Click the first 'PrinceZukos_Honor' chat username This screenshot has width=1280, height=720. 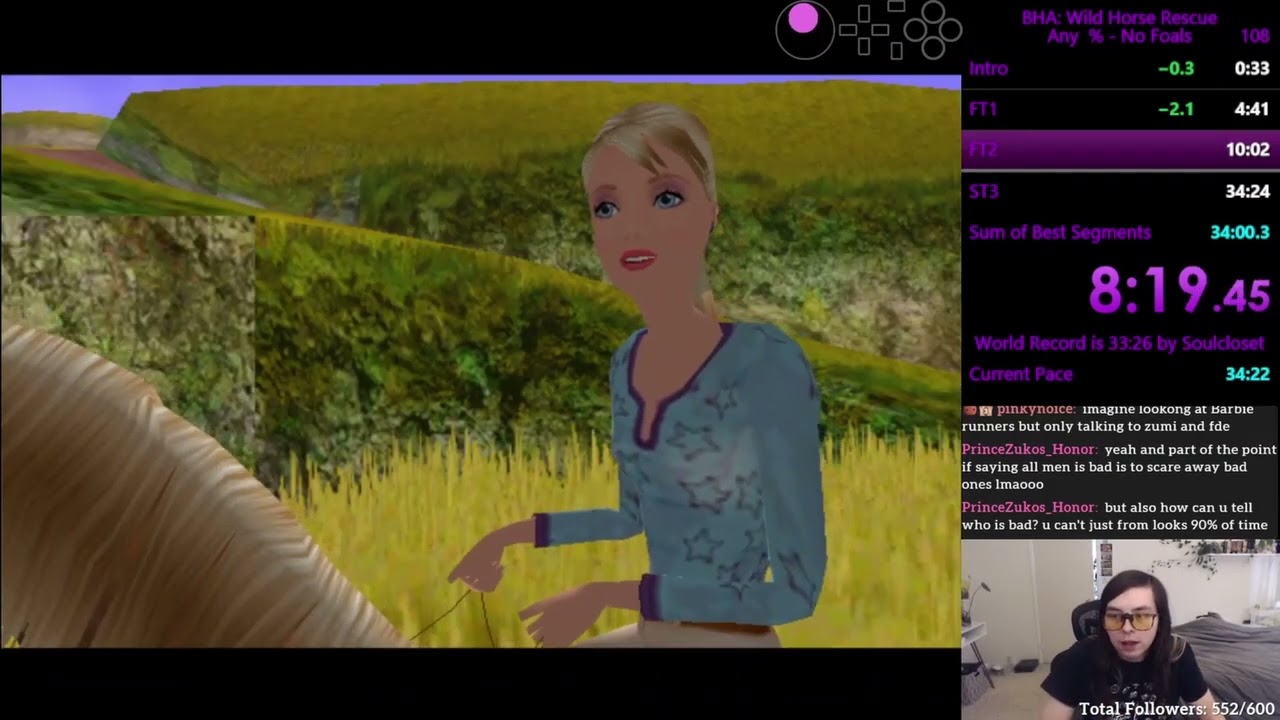1030,450
